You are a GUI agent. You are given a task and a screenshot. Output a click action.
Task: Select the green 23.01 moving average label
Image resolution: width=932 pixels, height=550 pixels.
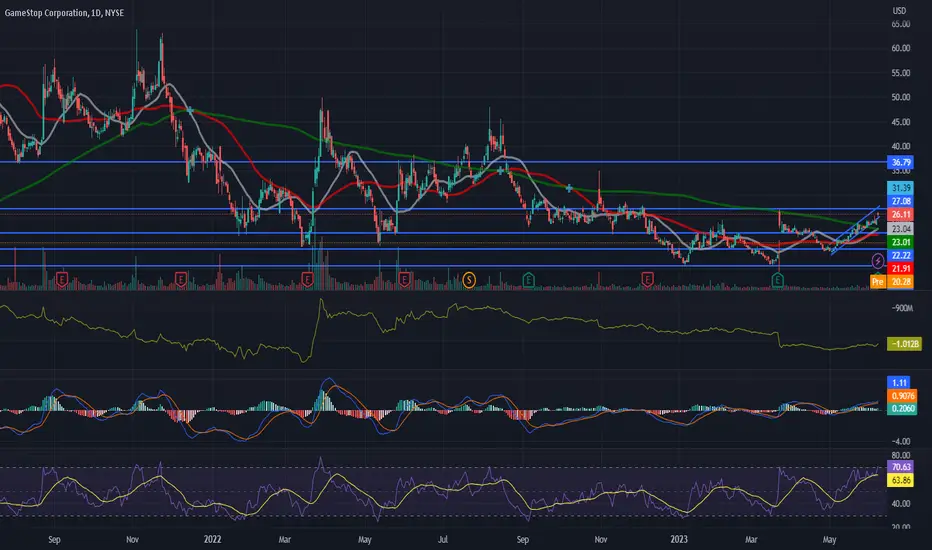click(900, 242)
